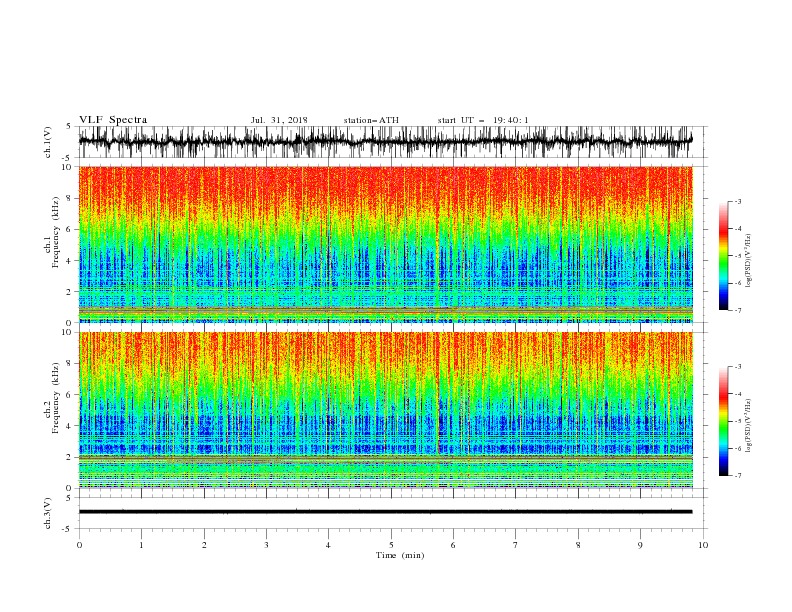
Task: Click time axis tick label "2"
Action: point(204,545)
